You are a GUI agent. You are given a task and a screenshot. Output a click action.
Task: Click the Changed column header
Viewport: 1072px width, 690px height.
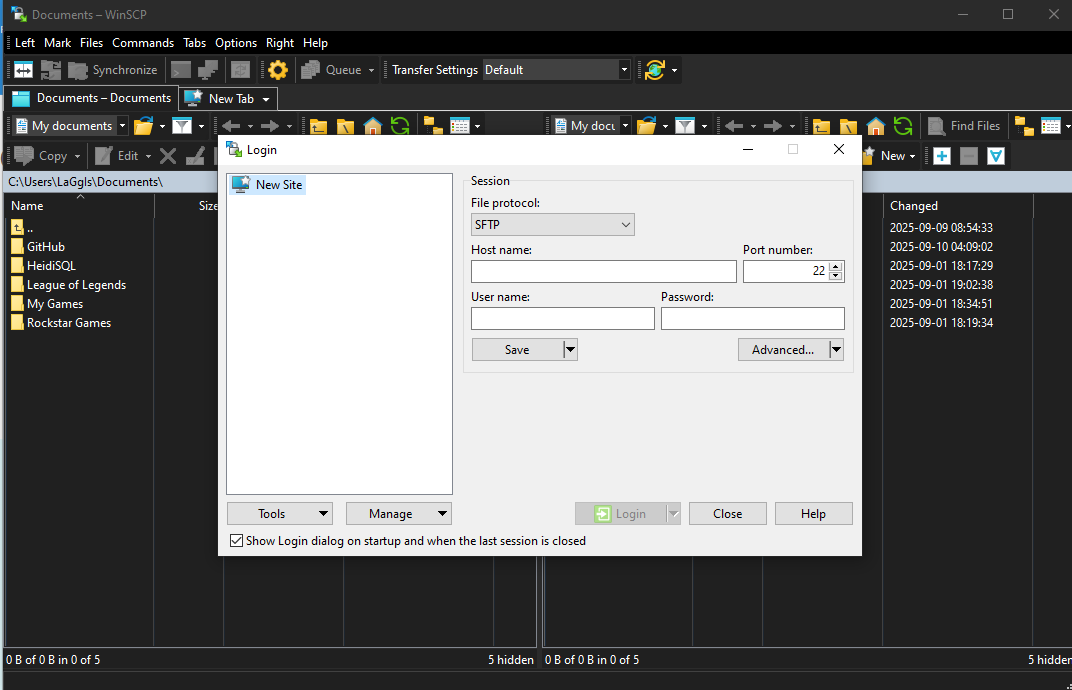pyautogui.click(x=958, y=206)
